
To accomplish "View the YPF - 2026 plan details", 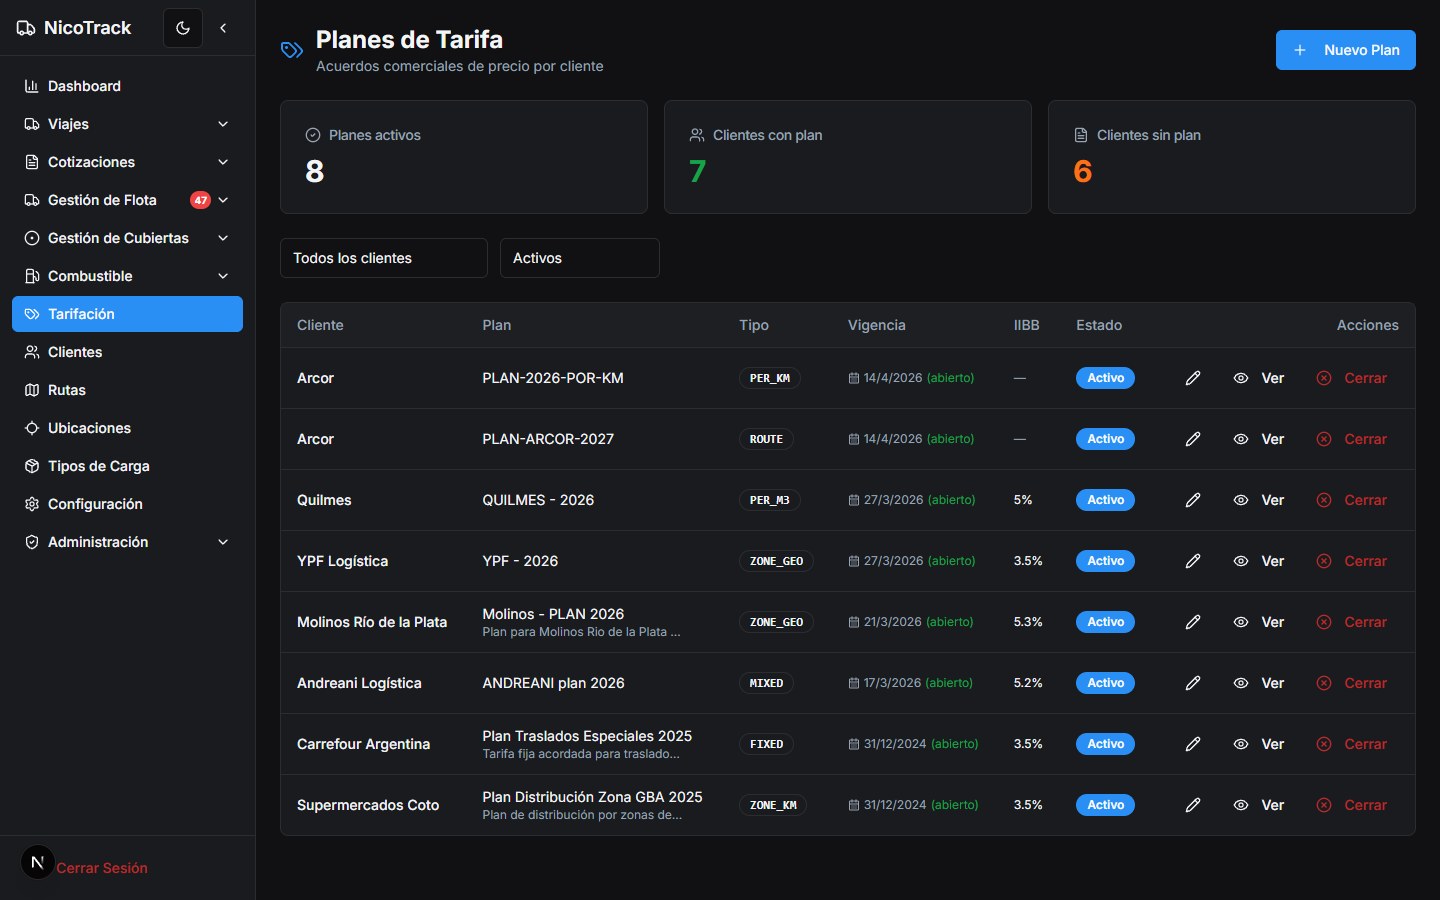I will (1259, 561).
